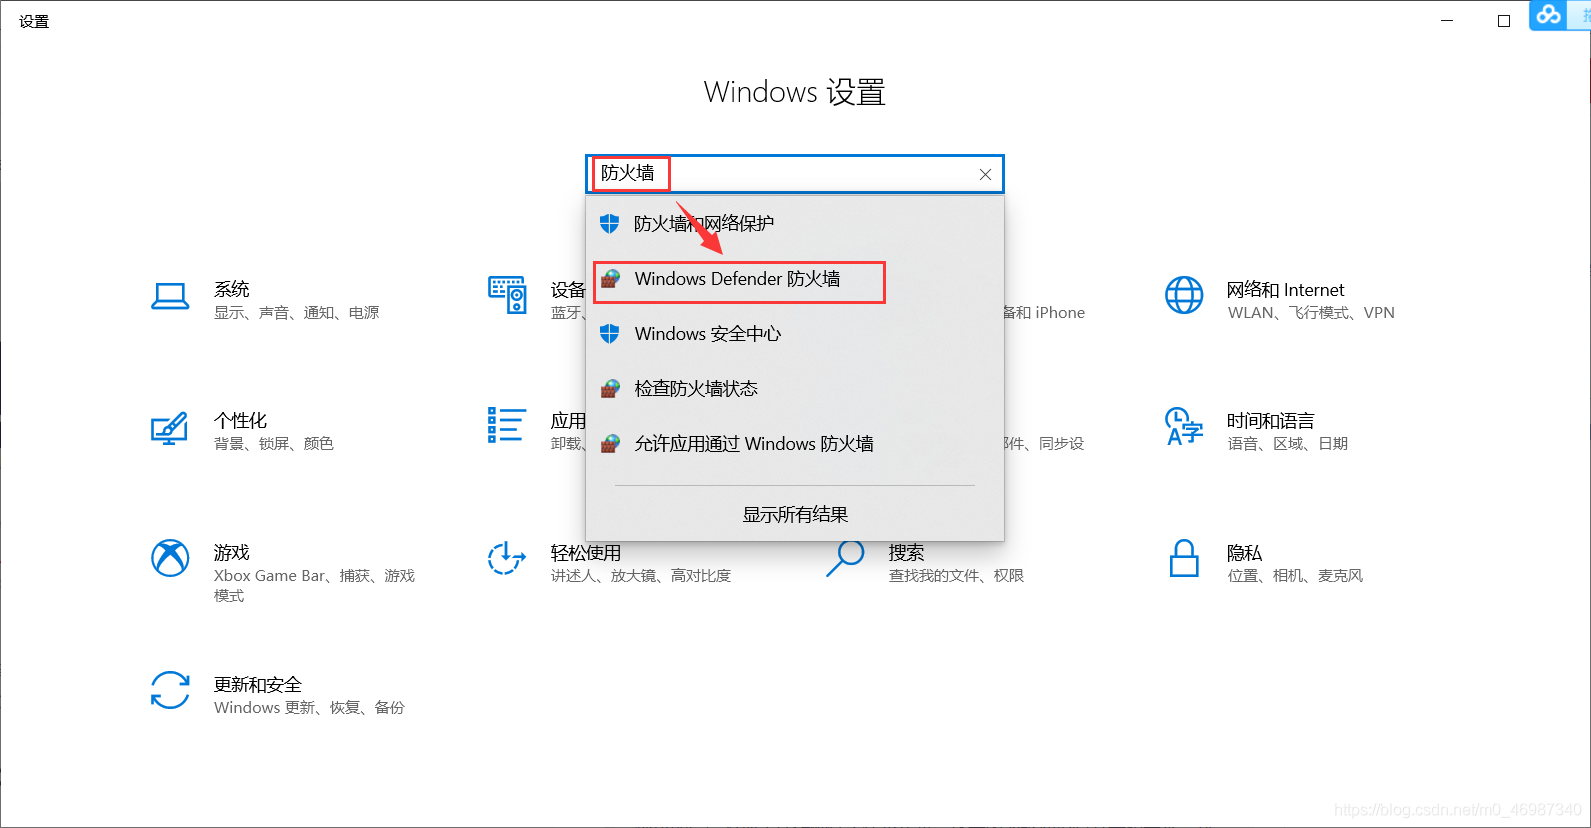Open the Personalization monitor brush icon
1591x828 pixels.
(x=169, y=428)
